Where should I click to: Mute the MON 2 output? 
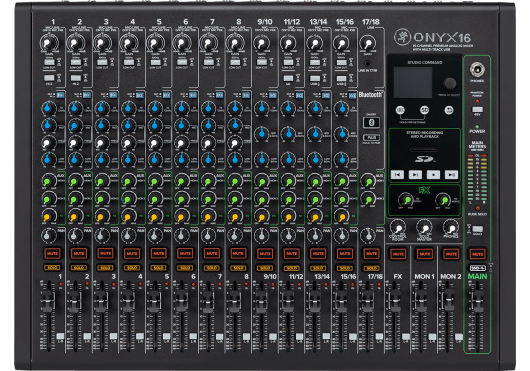tap(451, 254)
